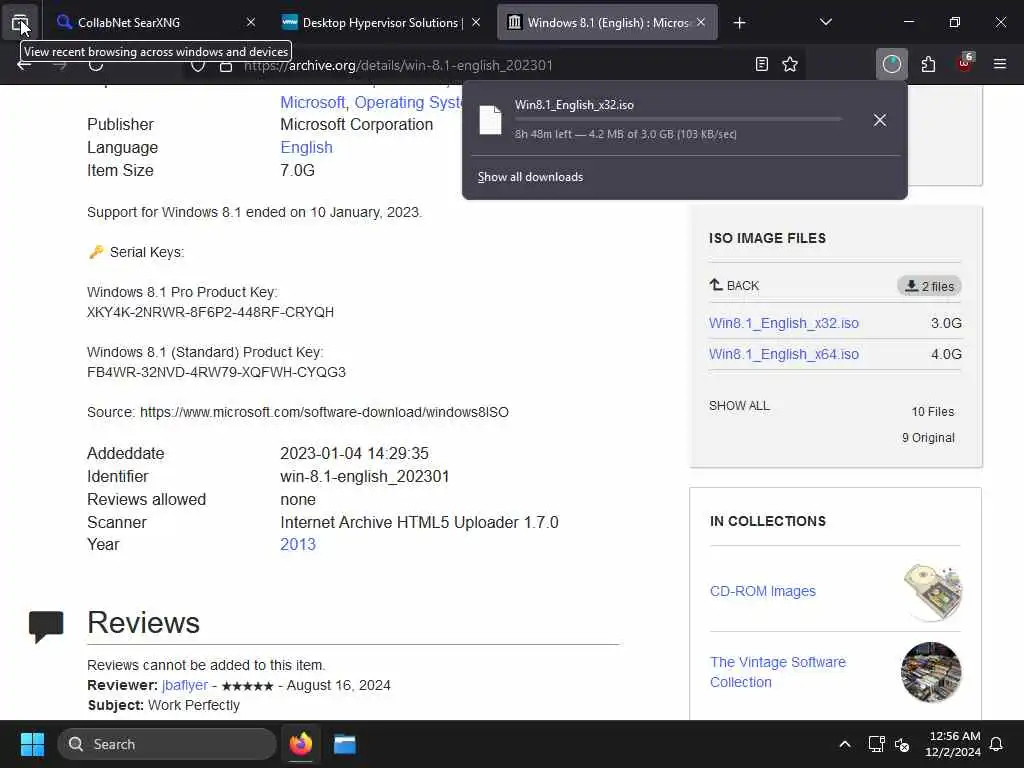
Task: Click the Reviews speech bubble icon
Action: coord(46,626)
